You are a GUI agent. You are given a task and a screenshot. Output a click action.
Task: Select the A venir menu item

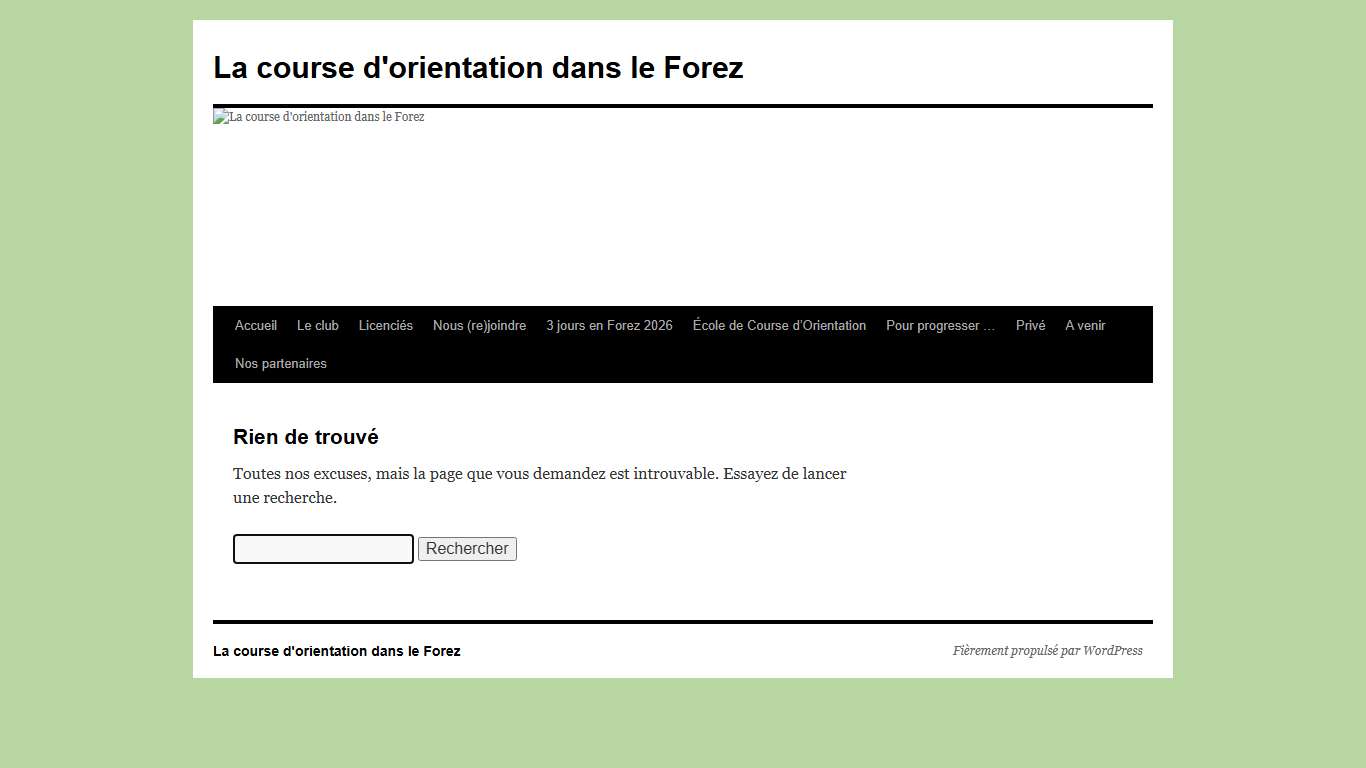(1085, 325)
